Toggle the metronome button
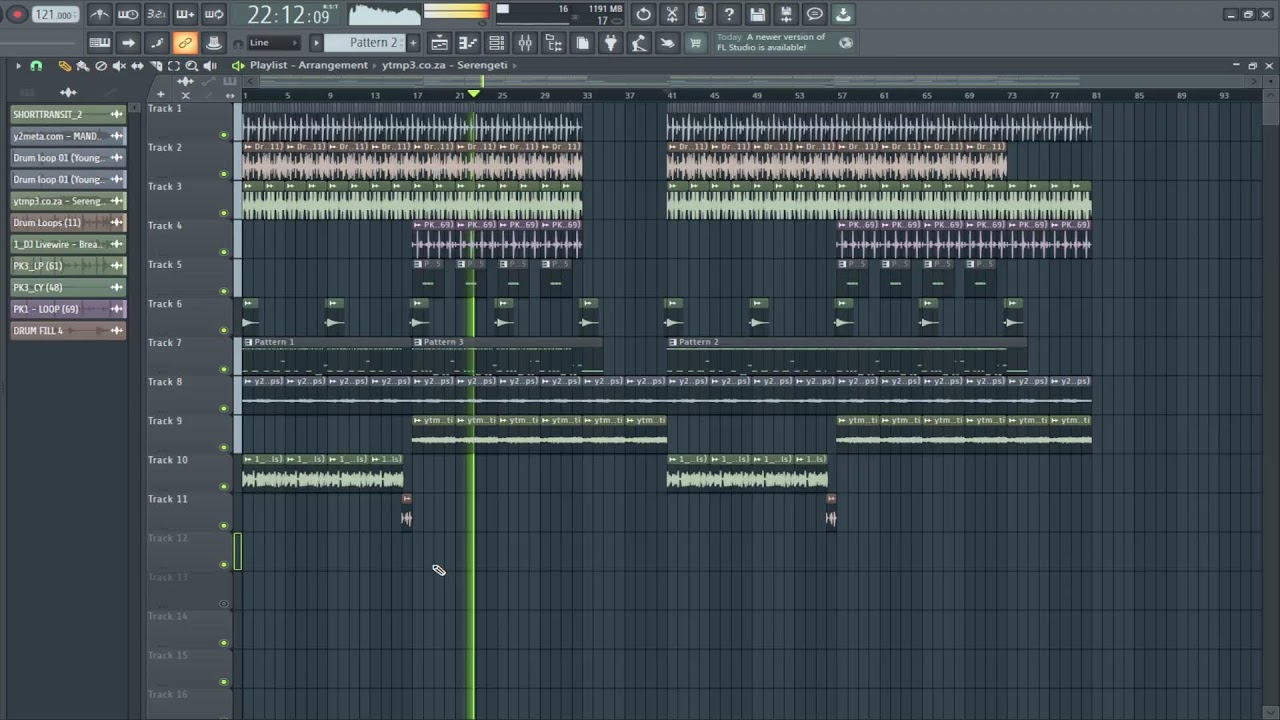 [x=99, y=14]
